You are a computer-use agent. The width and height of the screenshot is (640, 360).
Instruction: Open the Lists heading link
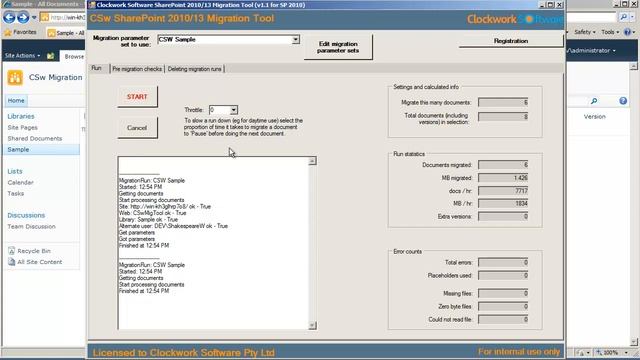(x=15, y=171)
